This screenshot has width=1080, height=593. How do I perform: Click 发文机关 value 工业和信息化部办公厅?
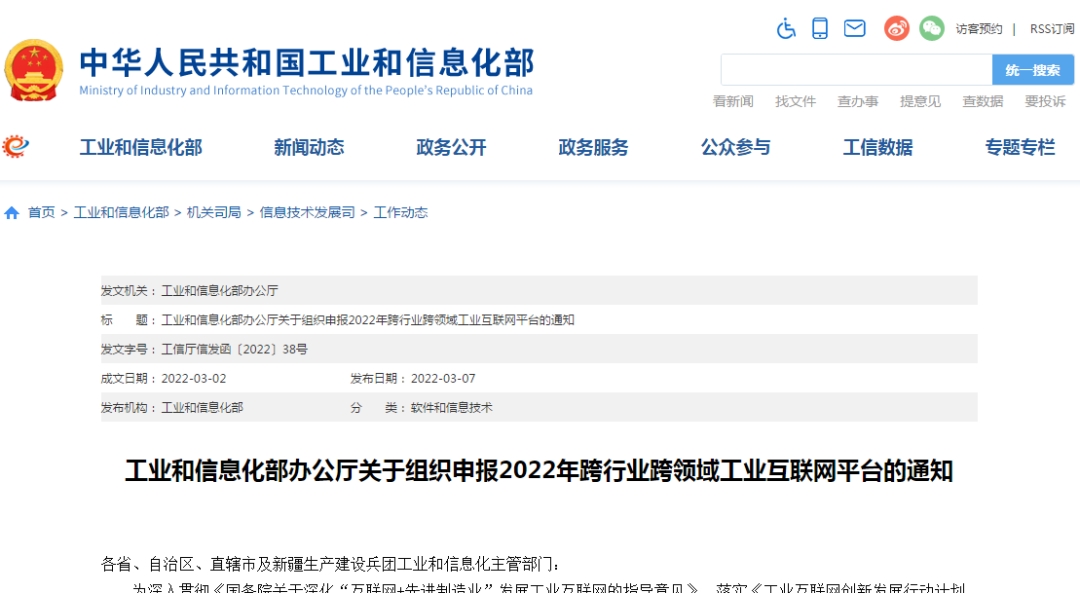pyautogui.click(x=220, y=291)
